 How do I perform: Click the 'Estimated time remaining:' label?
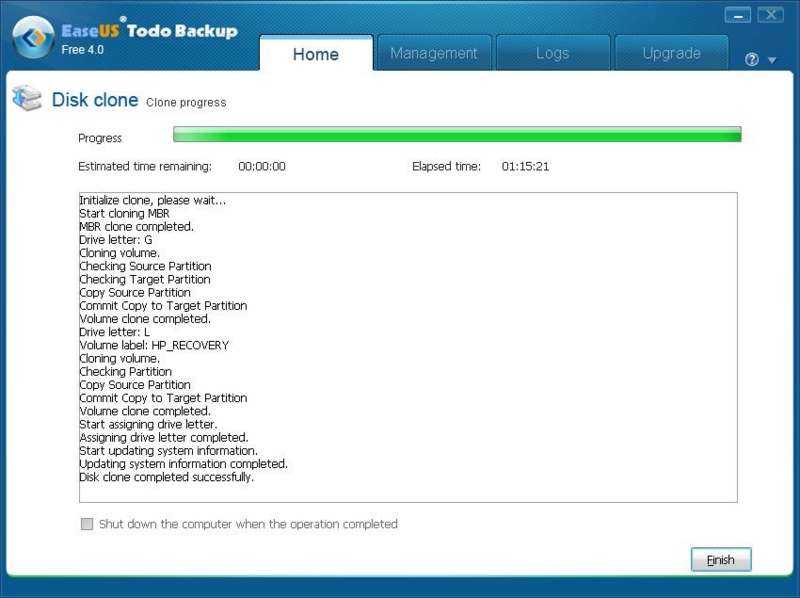tap(145, 166)
